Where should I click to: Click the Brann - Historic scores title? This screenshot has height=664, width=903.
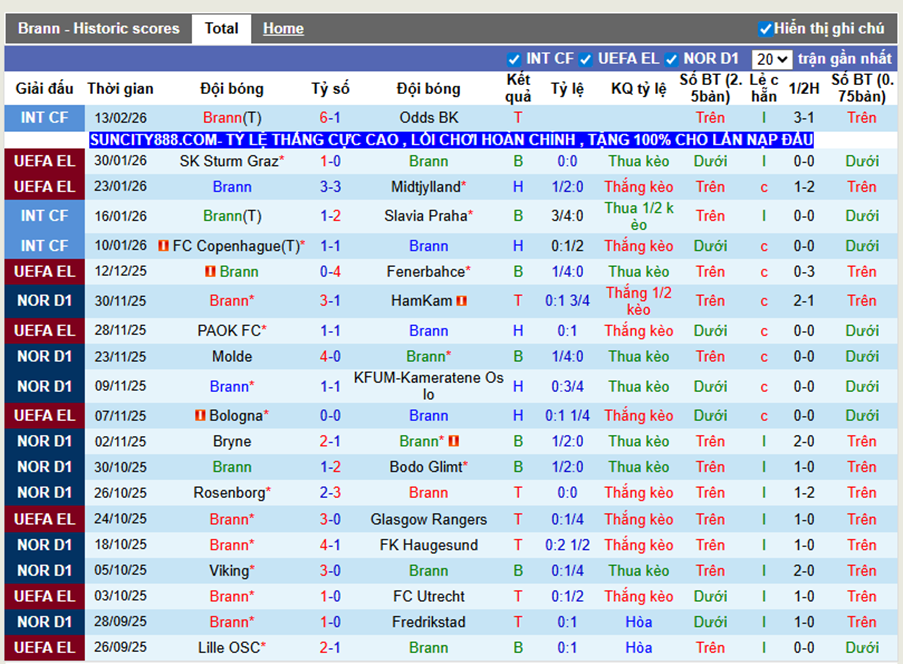[x=98, y=28]
